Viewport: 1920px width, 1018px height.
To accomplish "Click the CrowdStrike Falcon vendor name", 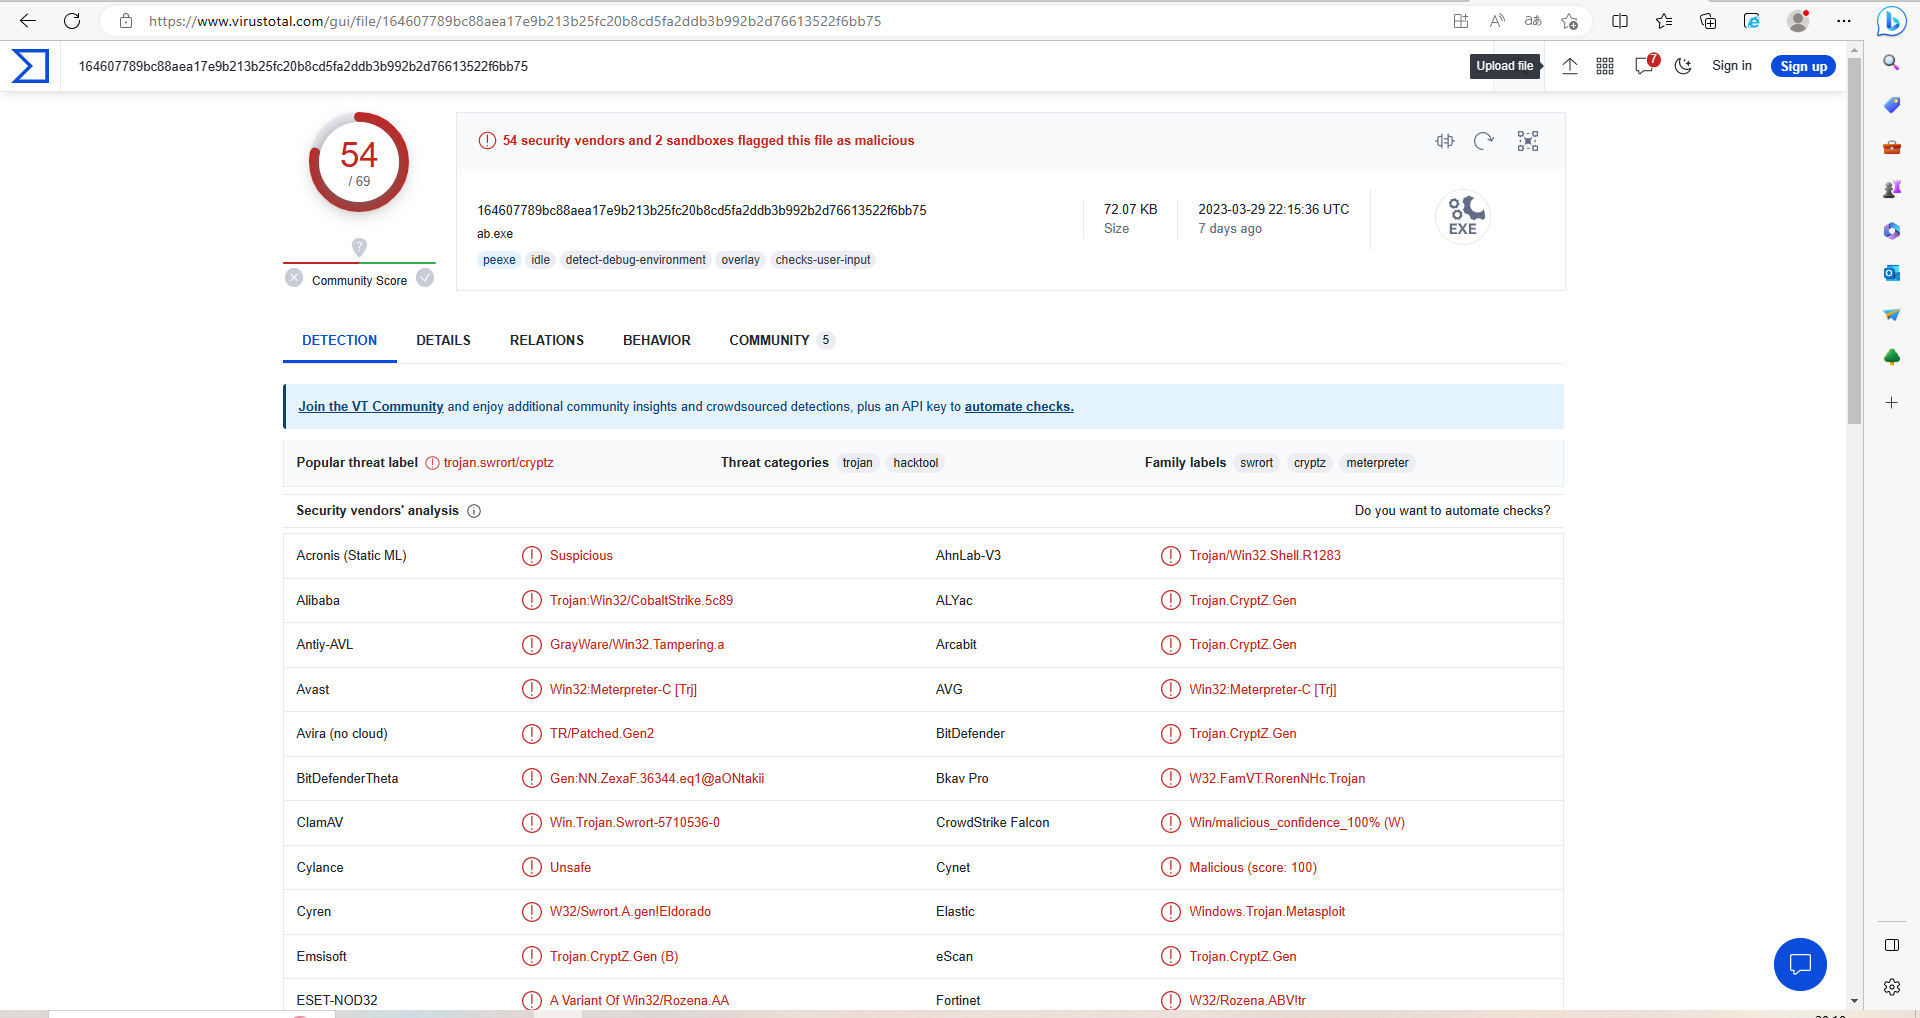I will coord(993,823).
